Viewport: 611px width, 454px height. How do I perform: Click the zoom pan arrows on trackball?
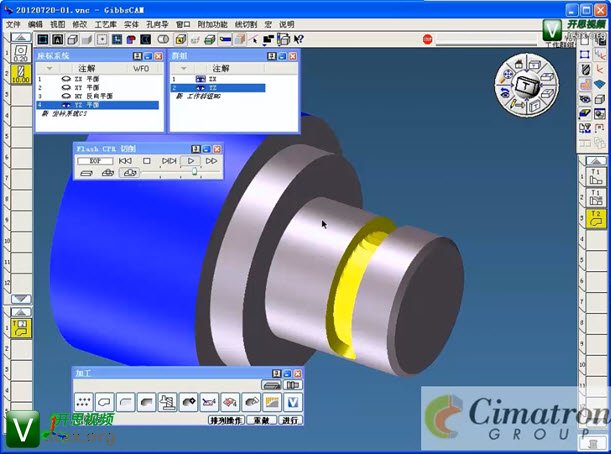tap(507, 75)
